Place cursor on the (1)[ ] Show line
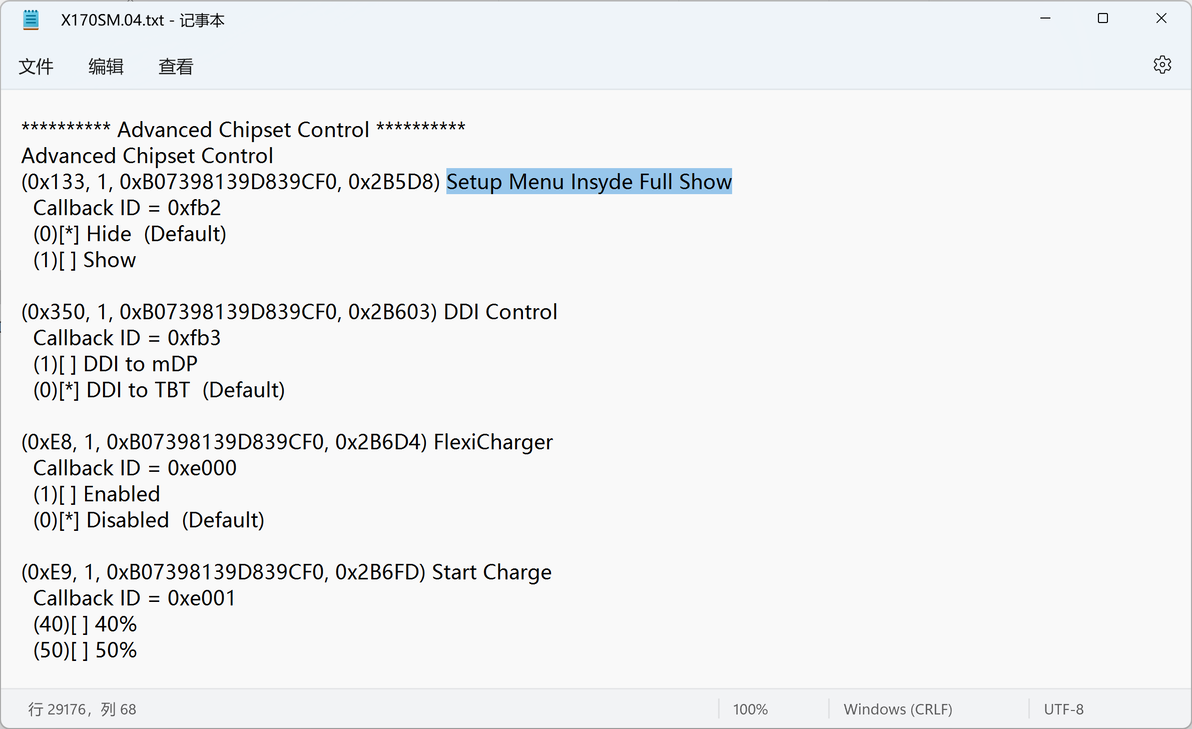This screenshot has width=1192, height=729. point(85,260)
